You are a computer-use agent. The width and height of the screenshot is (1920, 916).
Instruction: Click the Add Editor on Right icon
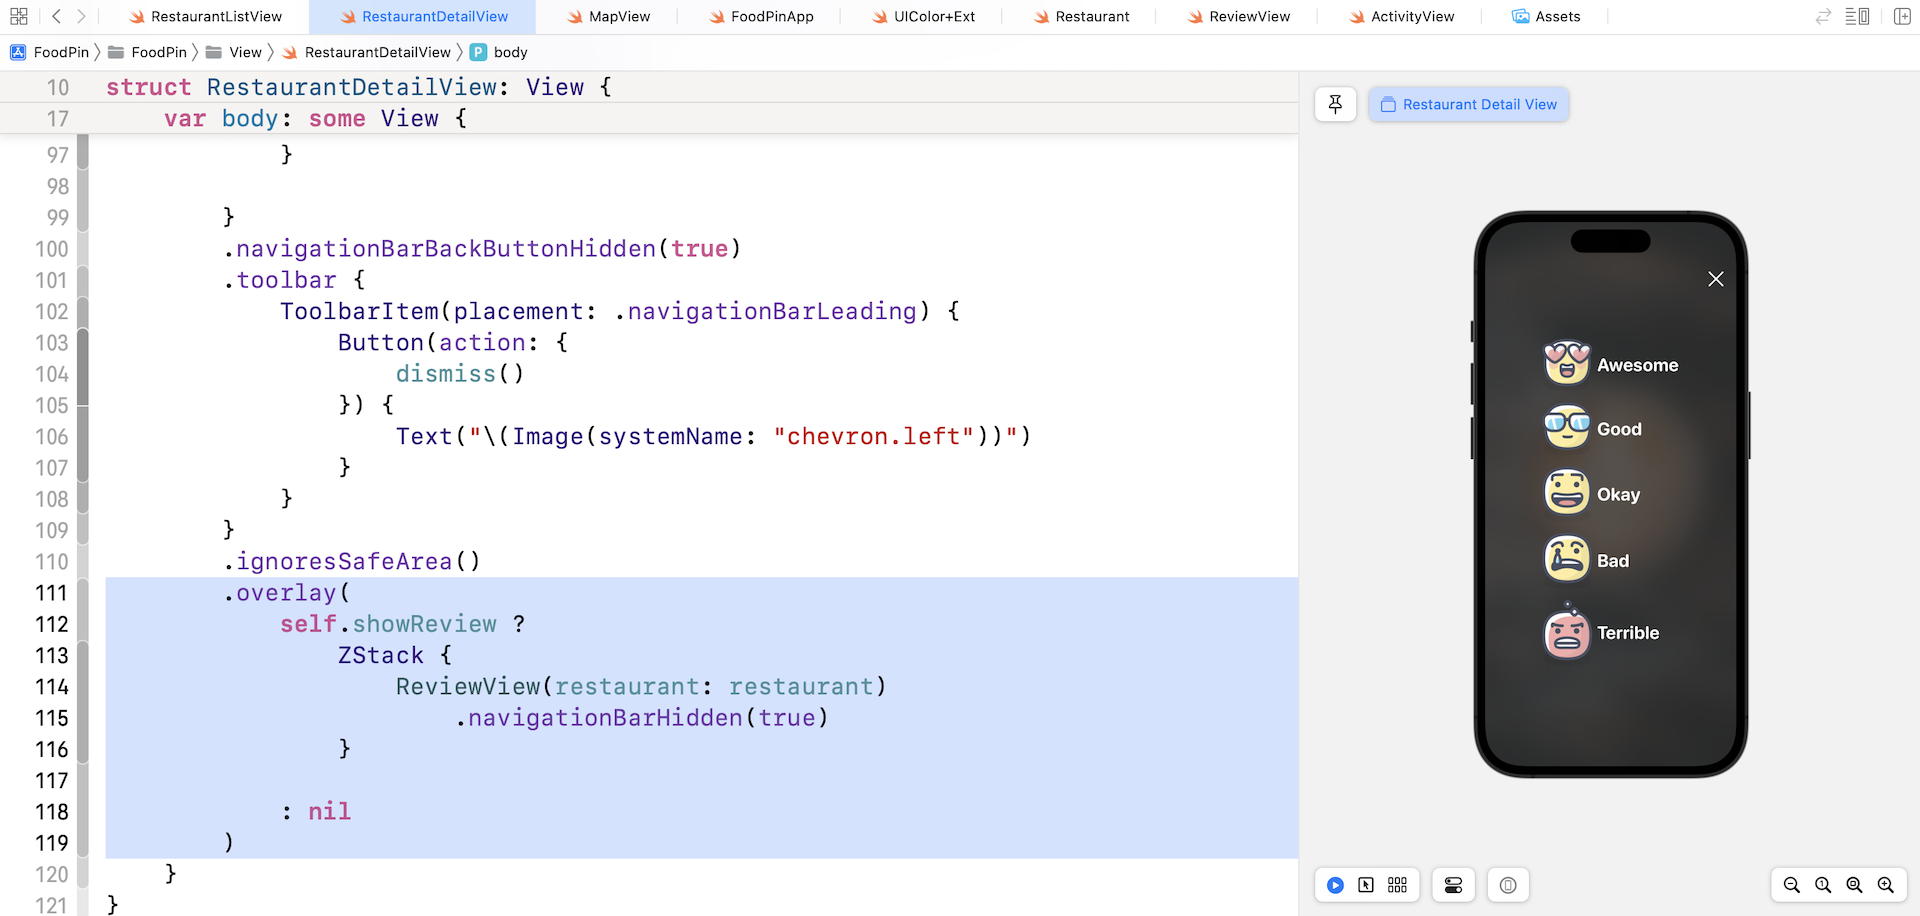point(1902,16)
